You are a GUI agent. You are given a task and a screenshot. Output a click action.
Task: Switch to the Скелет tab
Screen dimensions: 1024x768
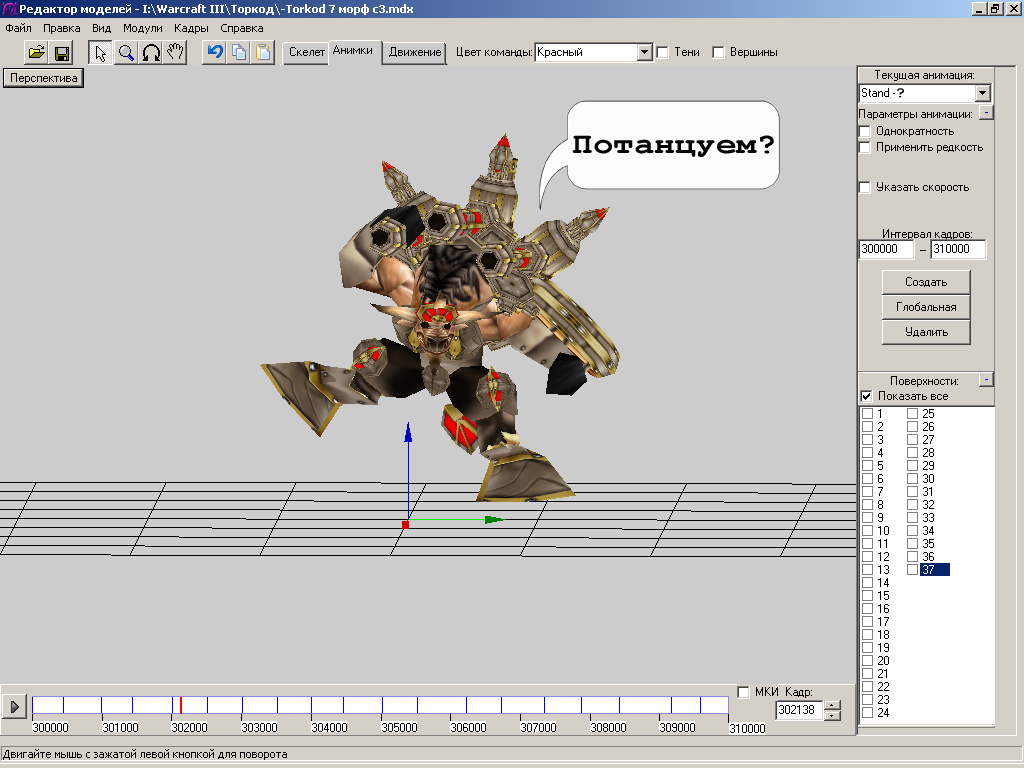click(x=307, y=52)
